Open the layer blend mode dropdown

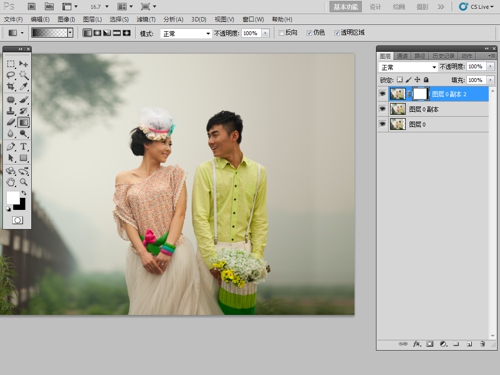[408, 67]
